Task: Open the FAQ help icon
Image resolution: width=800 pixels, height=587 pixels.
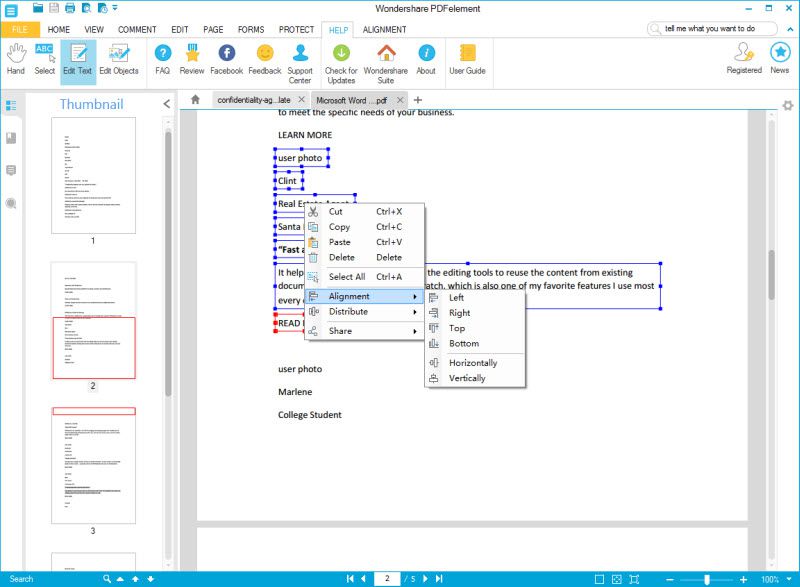Action: tap(163, 60)
